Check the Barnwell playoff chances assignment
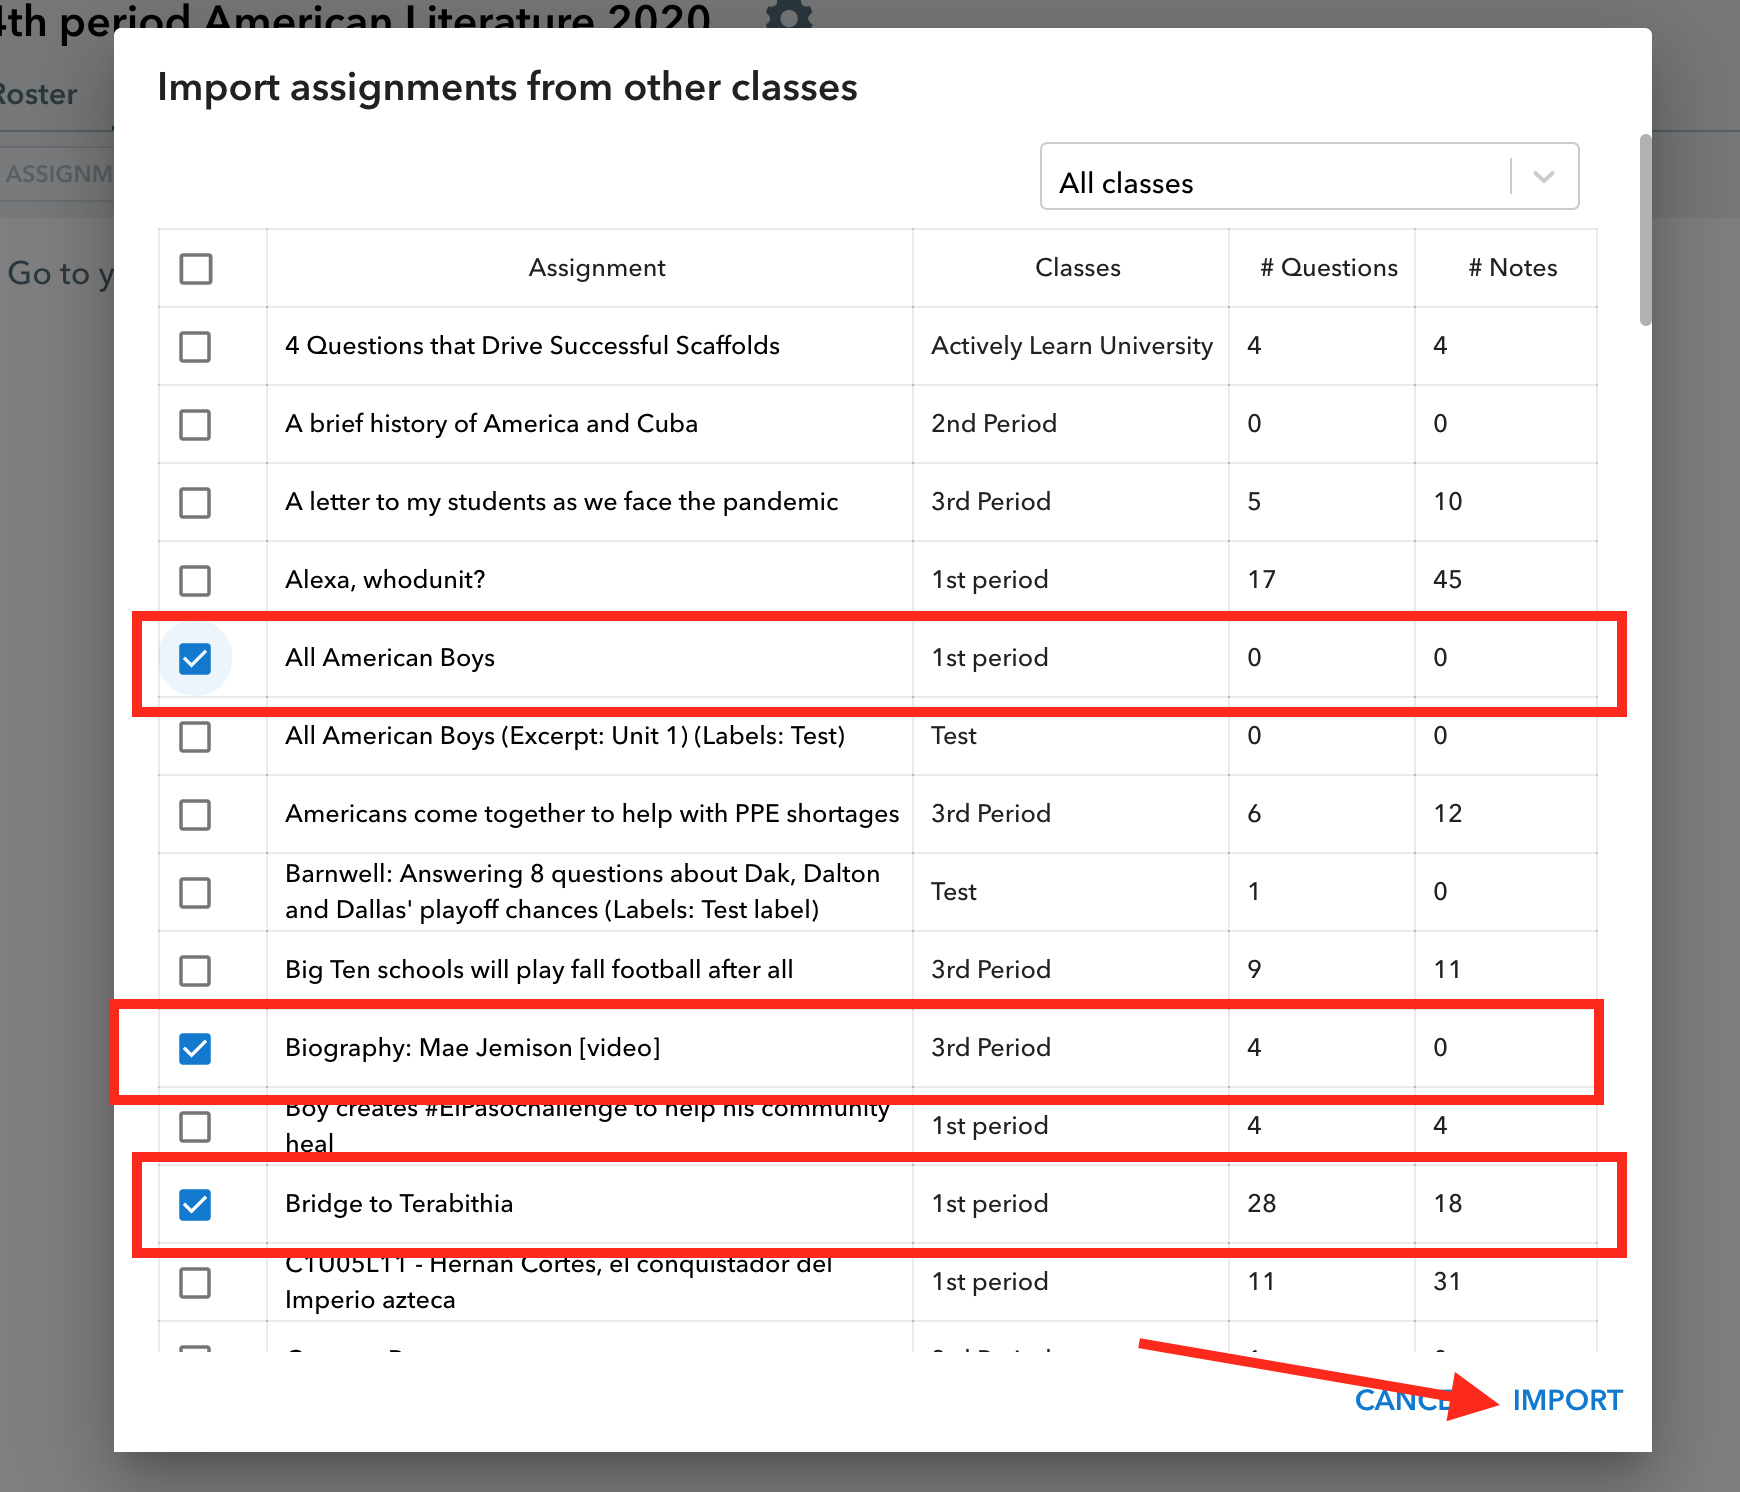1740x1492 pixels. point(195,892)
